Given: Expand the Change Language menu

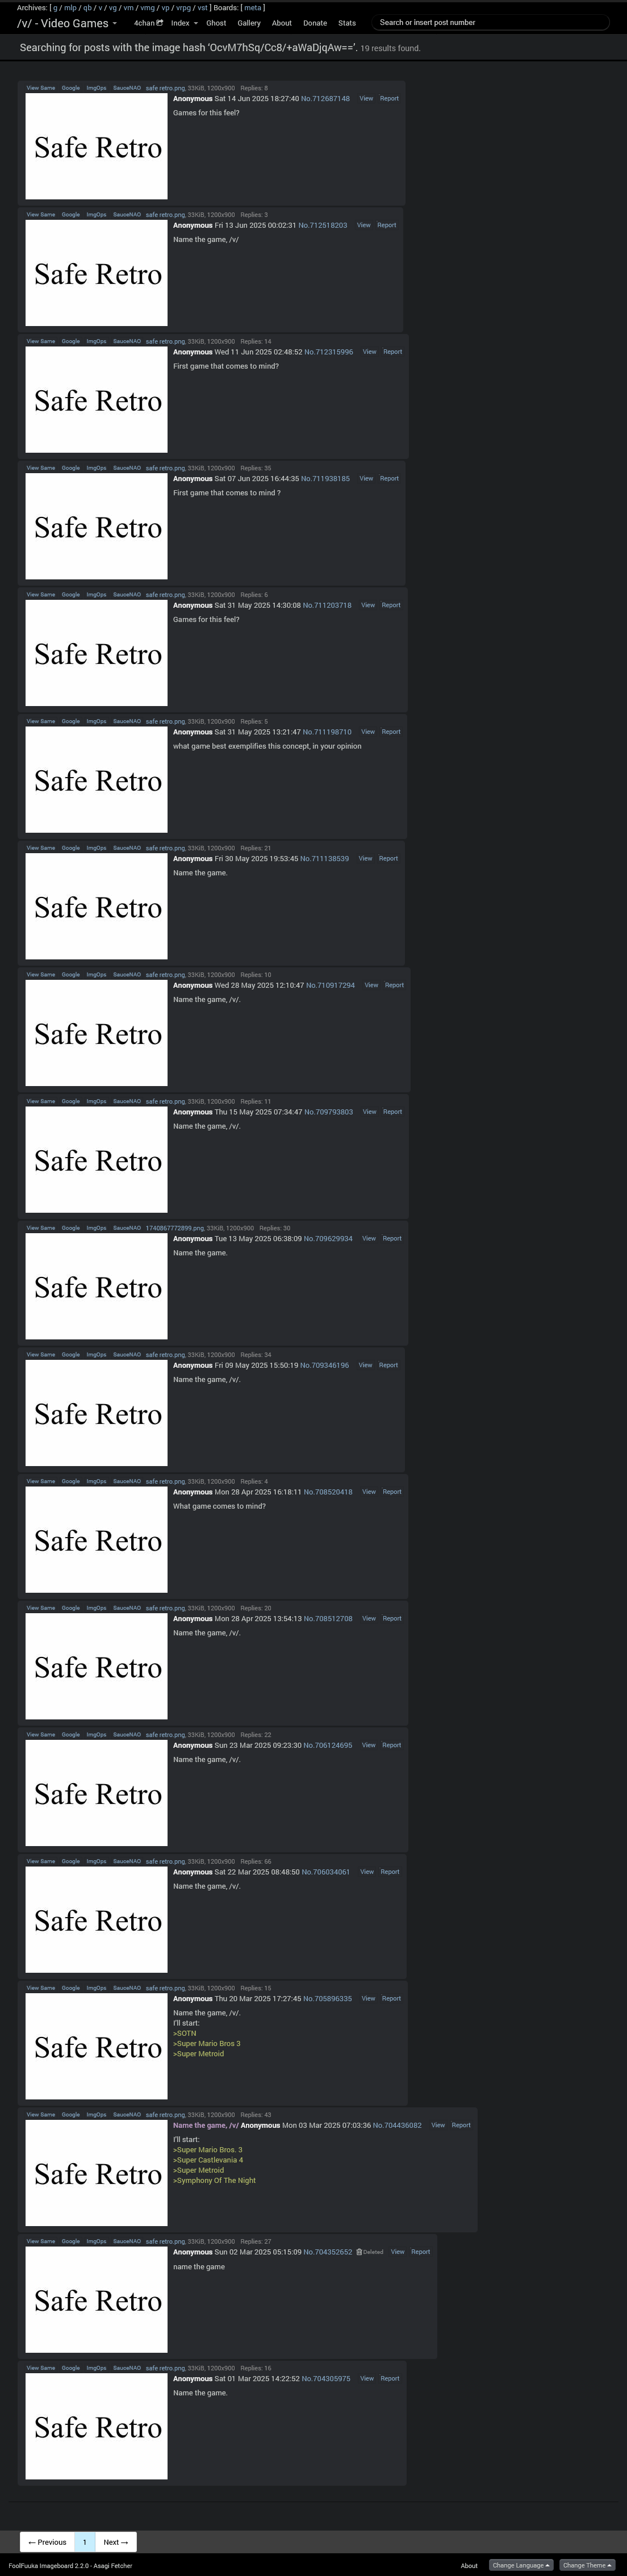Looking at the screenshot, I should click(x=521, y=2565).
